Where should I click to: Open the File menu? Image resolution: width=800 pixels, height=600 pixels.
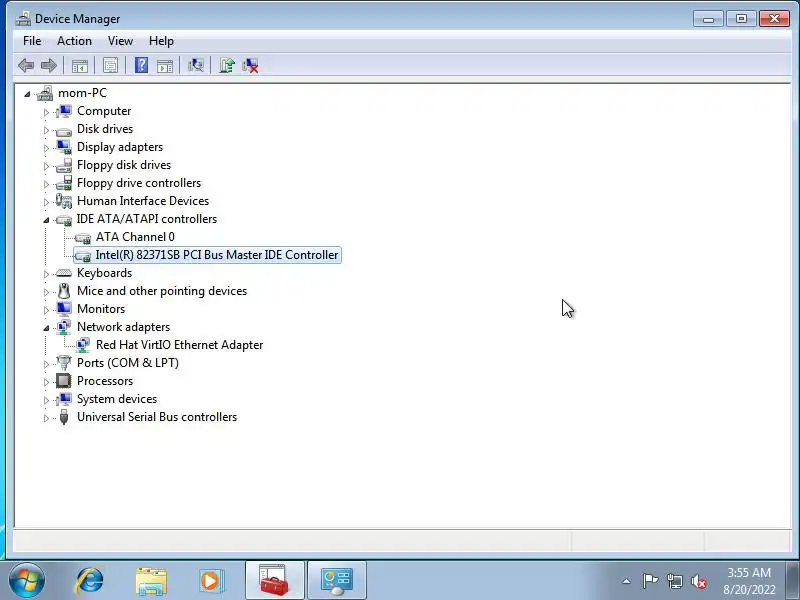pos(32,41)
